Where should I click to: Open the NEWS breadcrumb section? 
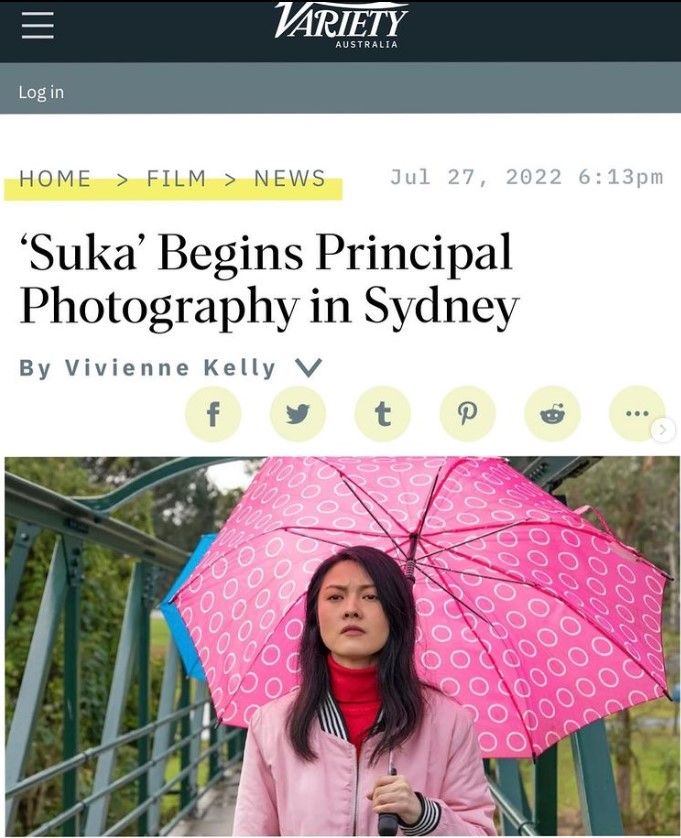click(290, 179)
